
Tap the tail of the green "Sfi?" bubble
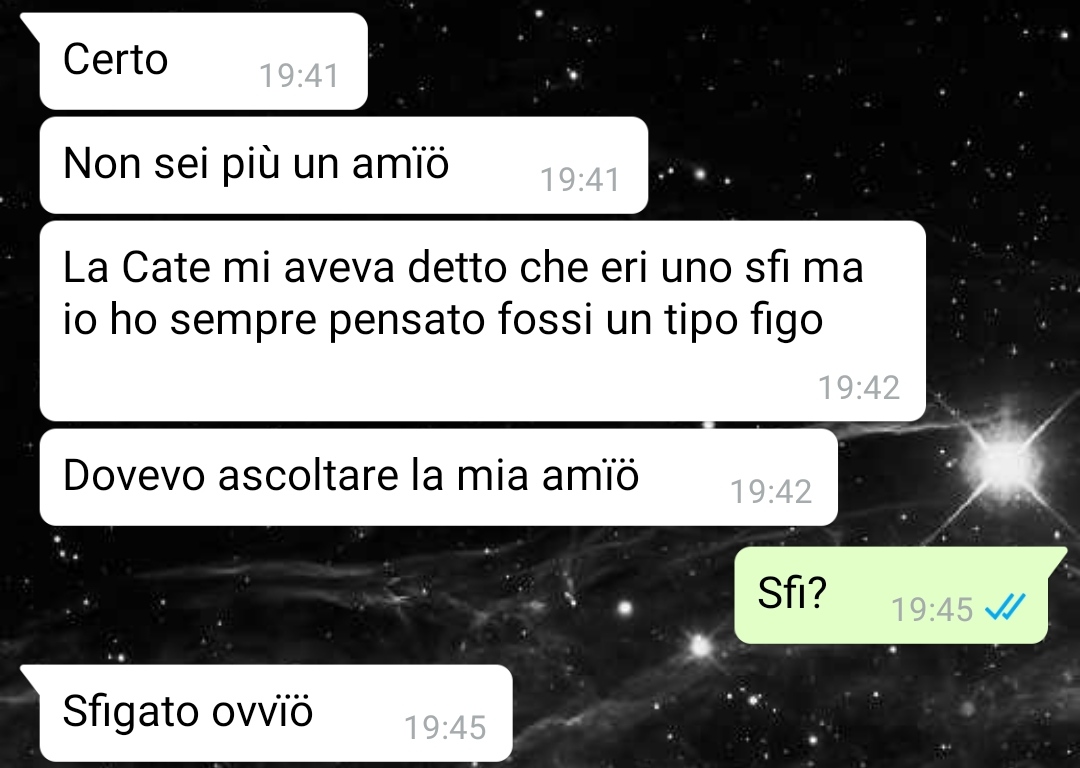(x=1055, y=559)
